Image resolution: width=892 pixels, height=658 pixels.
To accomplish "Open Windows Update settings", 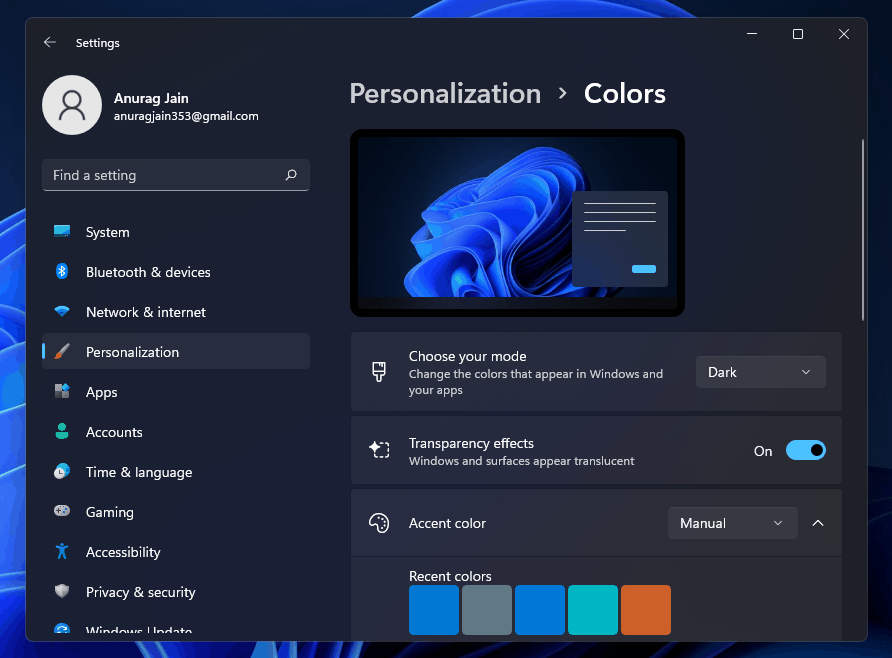I will point(176,628).
